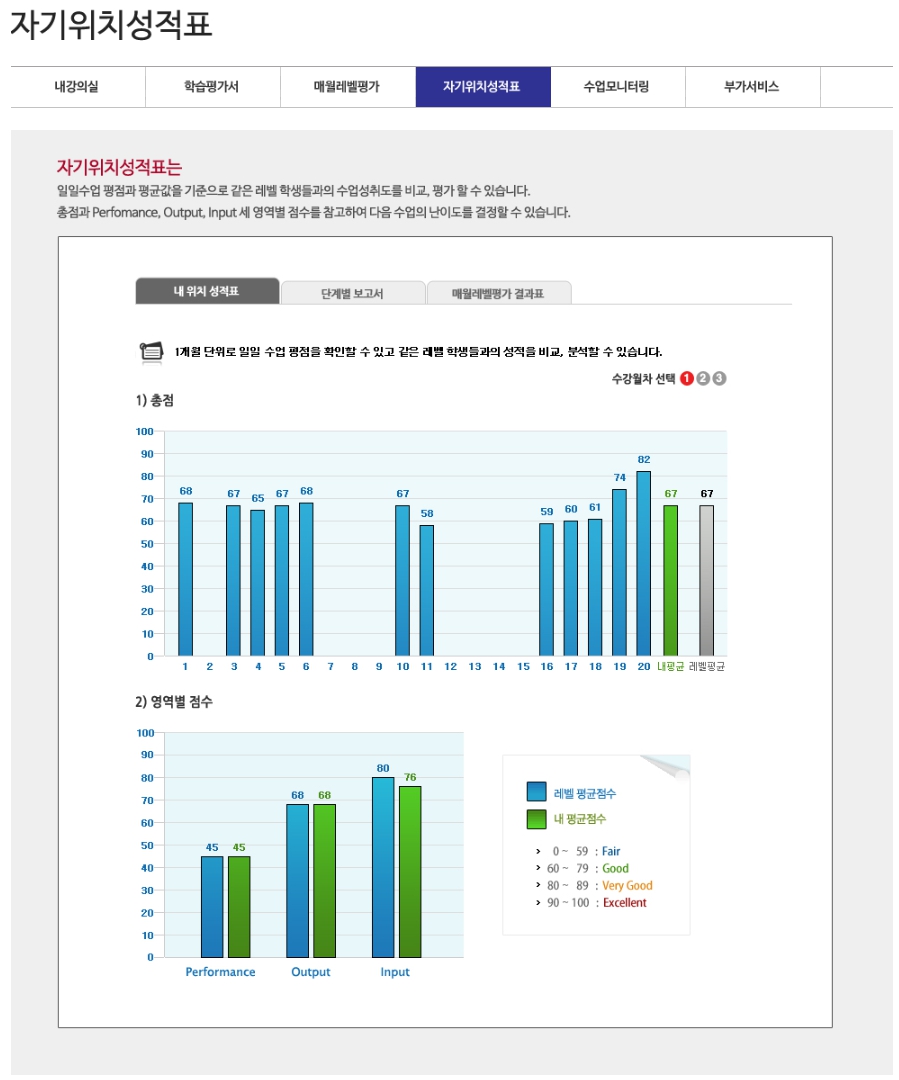The width and height of the screenshot is (899, 1080).
Task: Switch to the 수업모니터링 tab
Action: point(617,87)
